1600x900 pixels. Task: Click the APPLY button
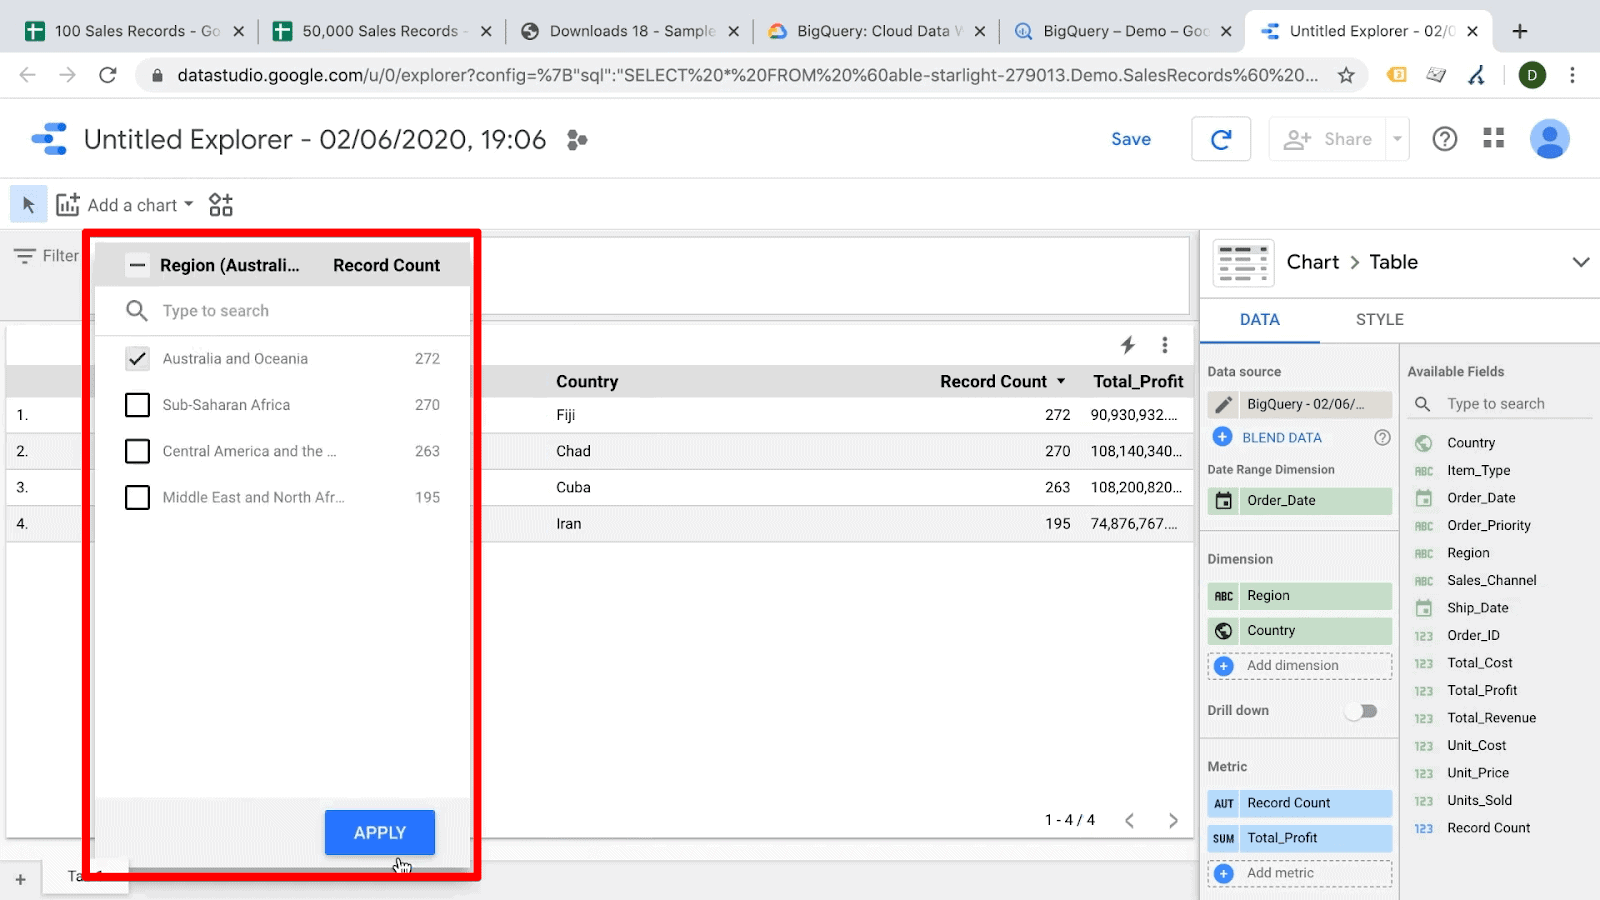click(x=379, y=831)
